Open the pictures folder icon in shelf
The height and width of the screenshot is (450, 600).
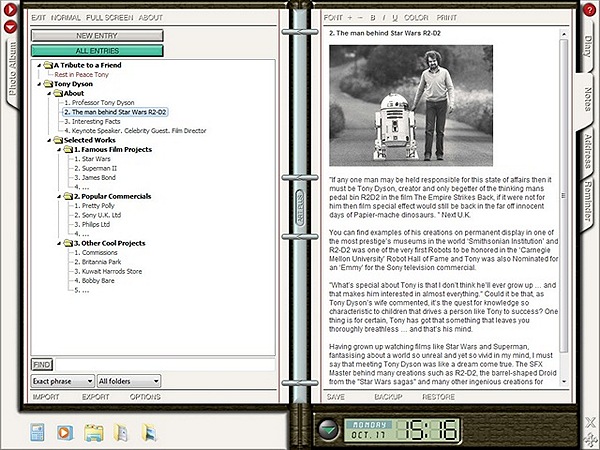tap(149, 433)
